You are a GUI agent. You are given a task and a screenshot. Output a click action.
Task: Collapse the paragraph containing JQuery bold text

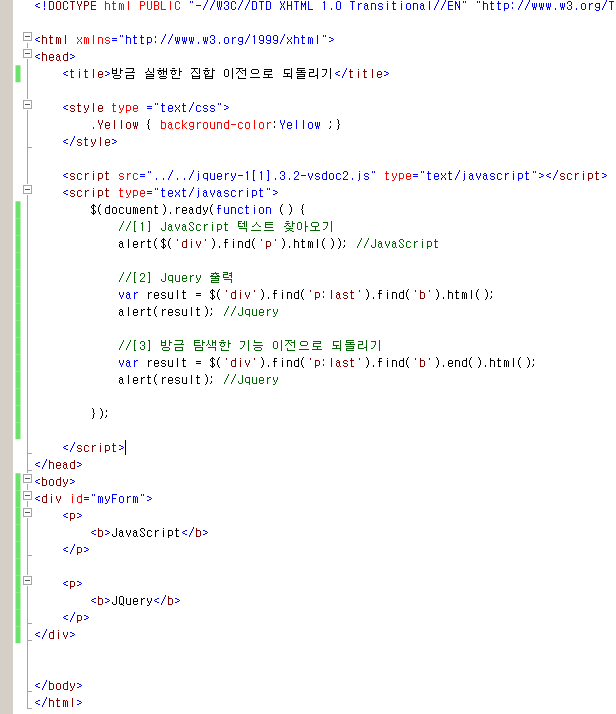point(27,581)
